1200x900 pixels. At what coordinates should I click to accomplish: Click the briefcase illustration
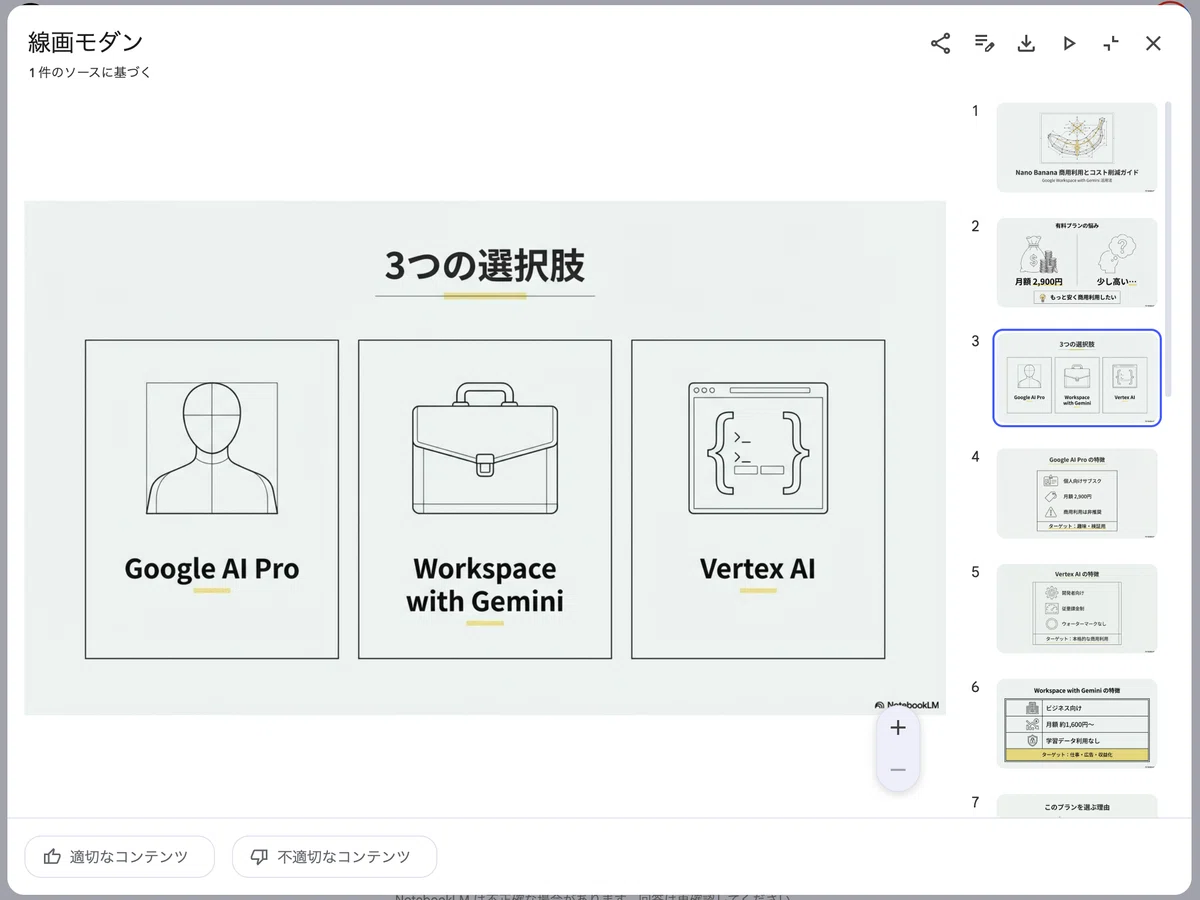(x=485, y=447)
